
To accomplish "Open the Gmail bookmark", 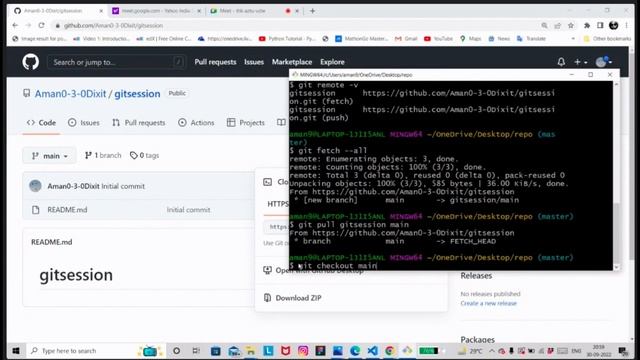I will [406, 39].
